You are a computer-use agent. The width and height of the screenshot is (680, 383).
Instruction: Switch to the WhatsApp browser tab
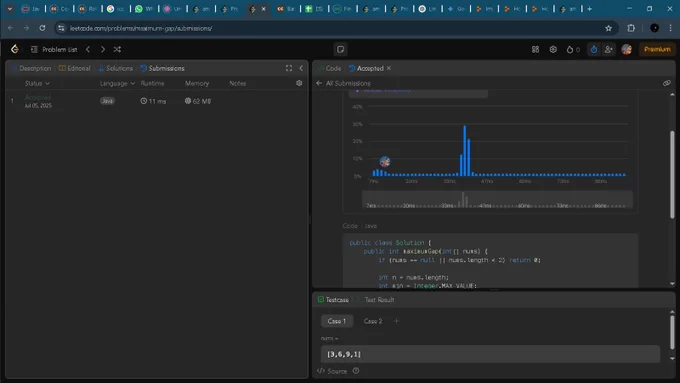coord(144,9)
